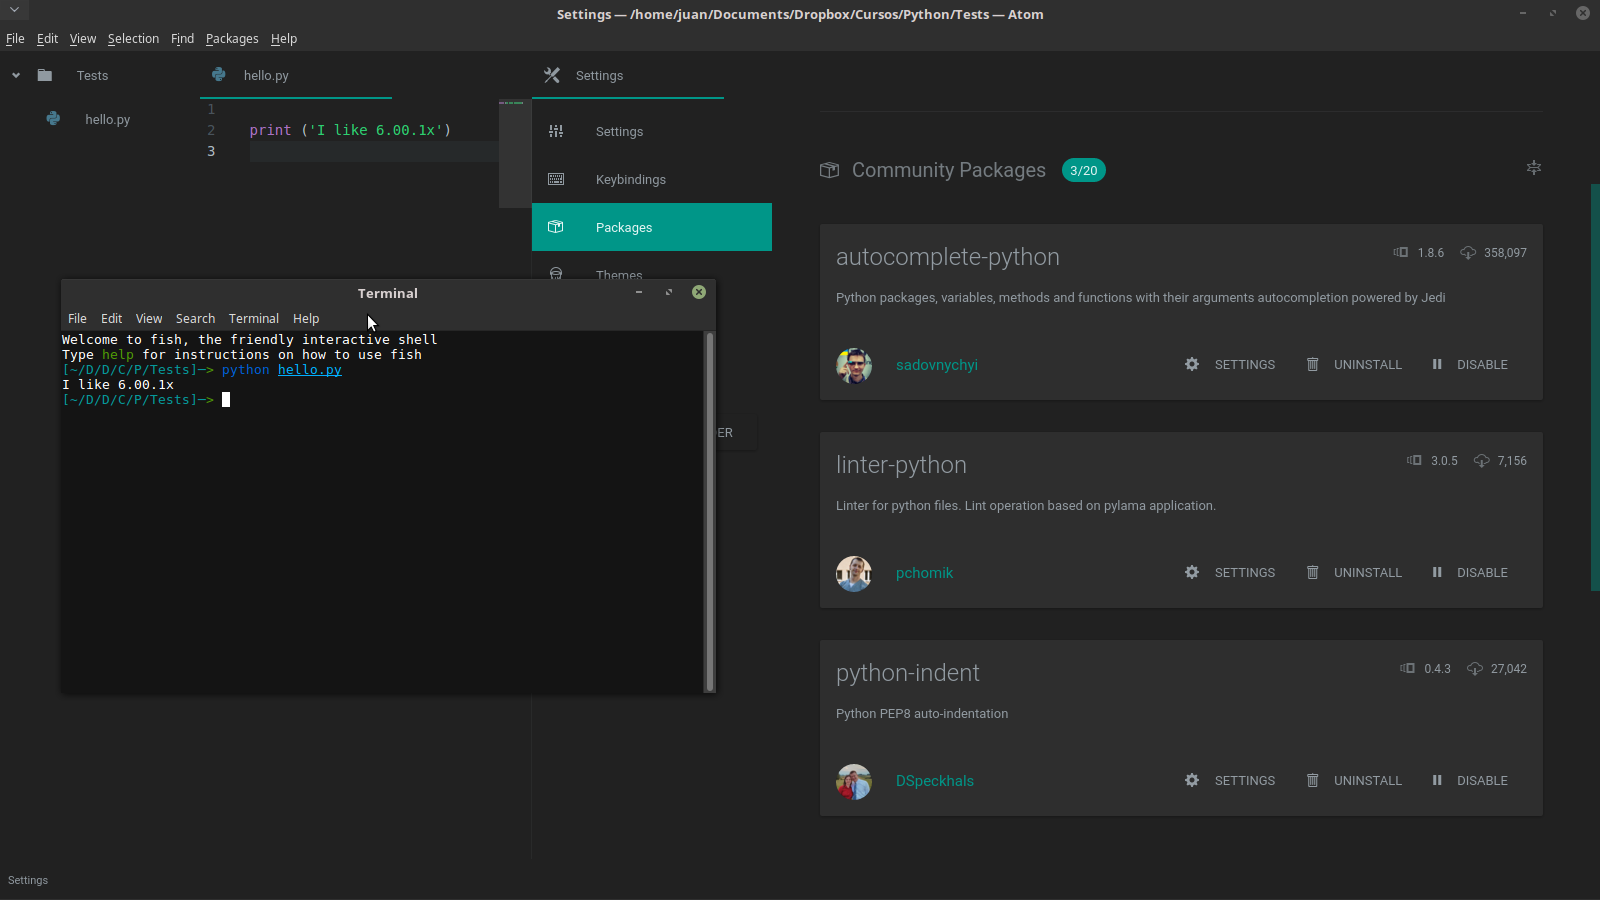Open python-indent SETTINGS button
1600x900 pixels.
tap(1230, 781)
